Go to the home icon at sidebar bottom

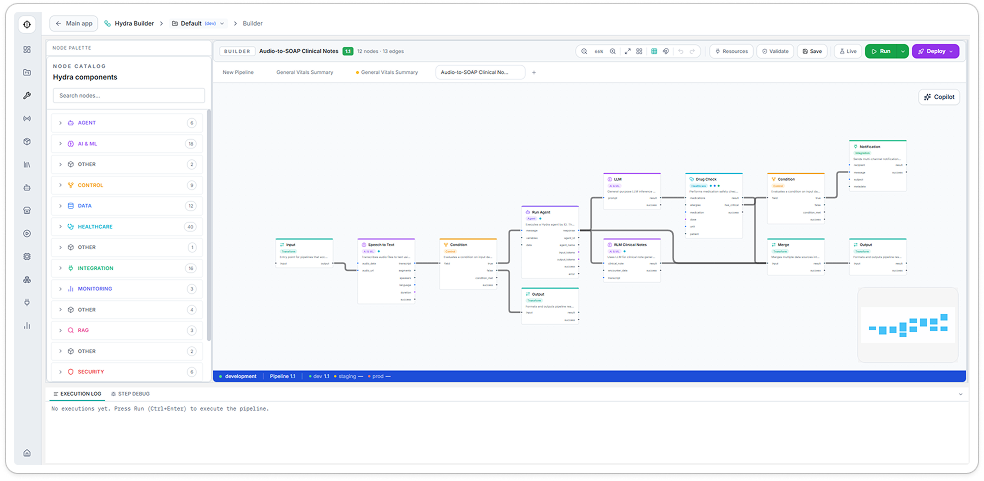[x=27, y=453]
